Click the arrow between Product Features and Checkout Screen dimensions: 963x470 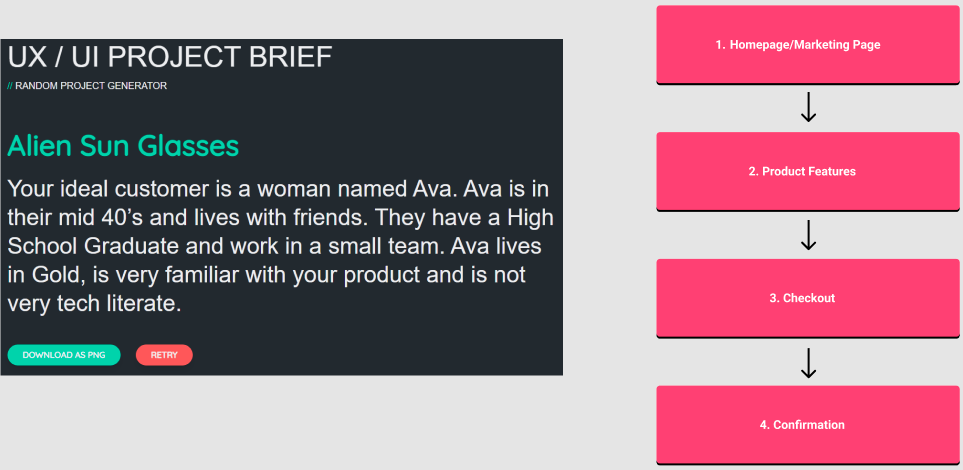(x=809, y=235)
